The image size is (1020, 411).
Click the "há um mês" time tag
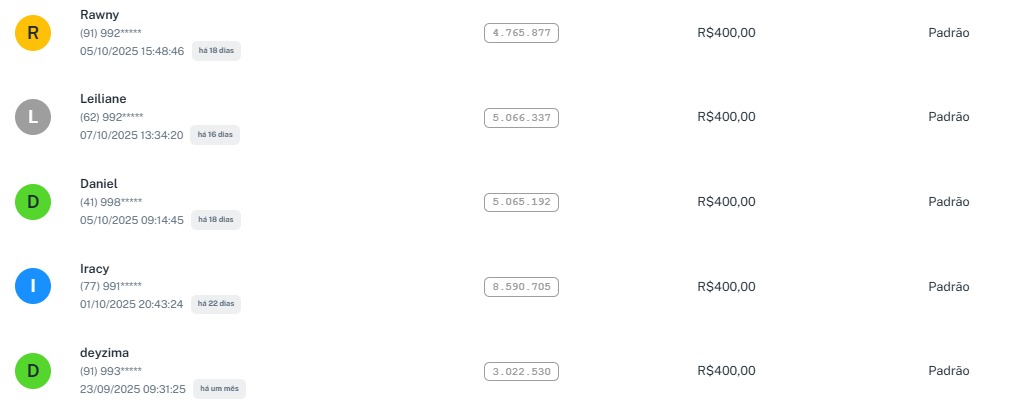[x=219, y=388]
